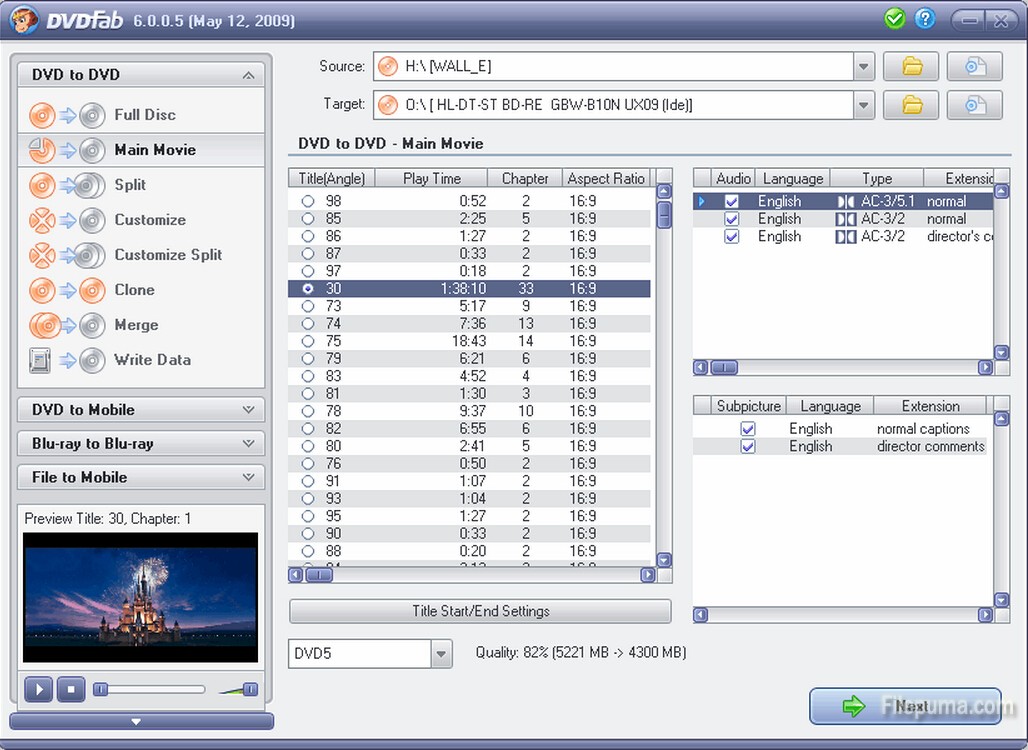This screenshot has height=750, width=1028.
Task: Stop the preview playback
Action: pyautogui.click(x=70, y=689)
